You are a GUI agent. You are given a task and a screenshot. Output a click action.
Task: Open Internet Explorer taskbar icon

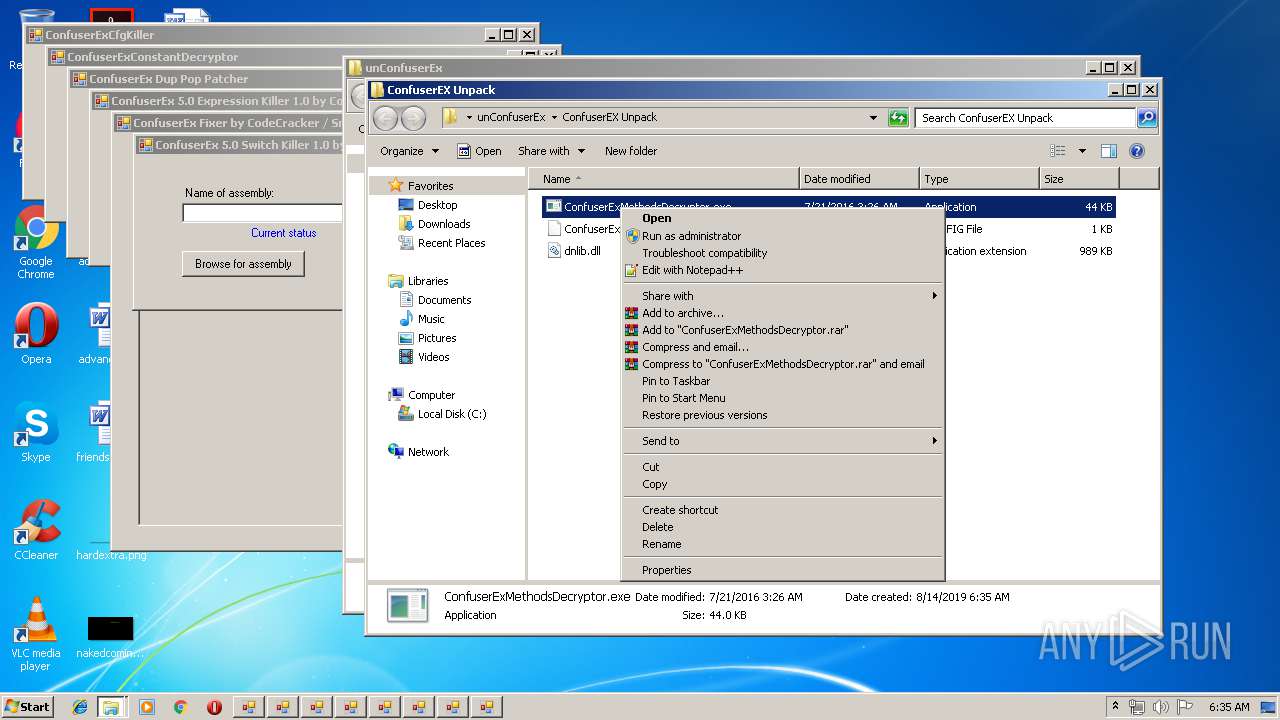80,707
